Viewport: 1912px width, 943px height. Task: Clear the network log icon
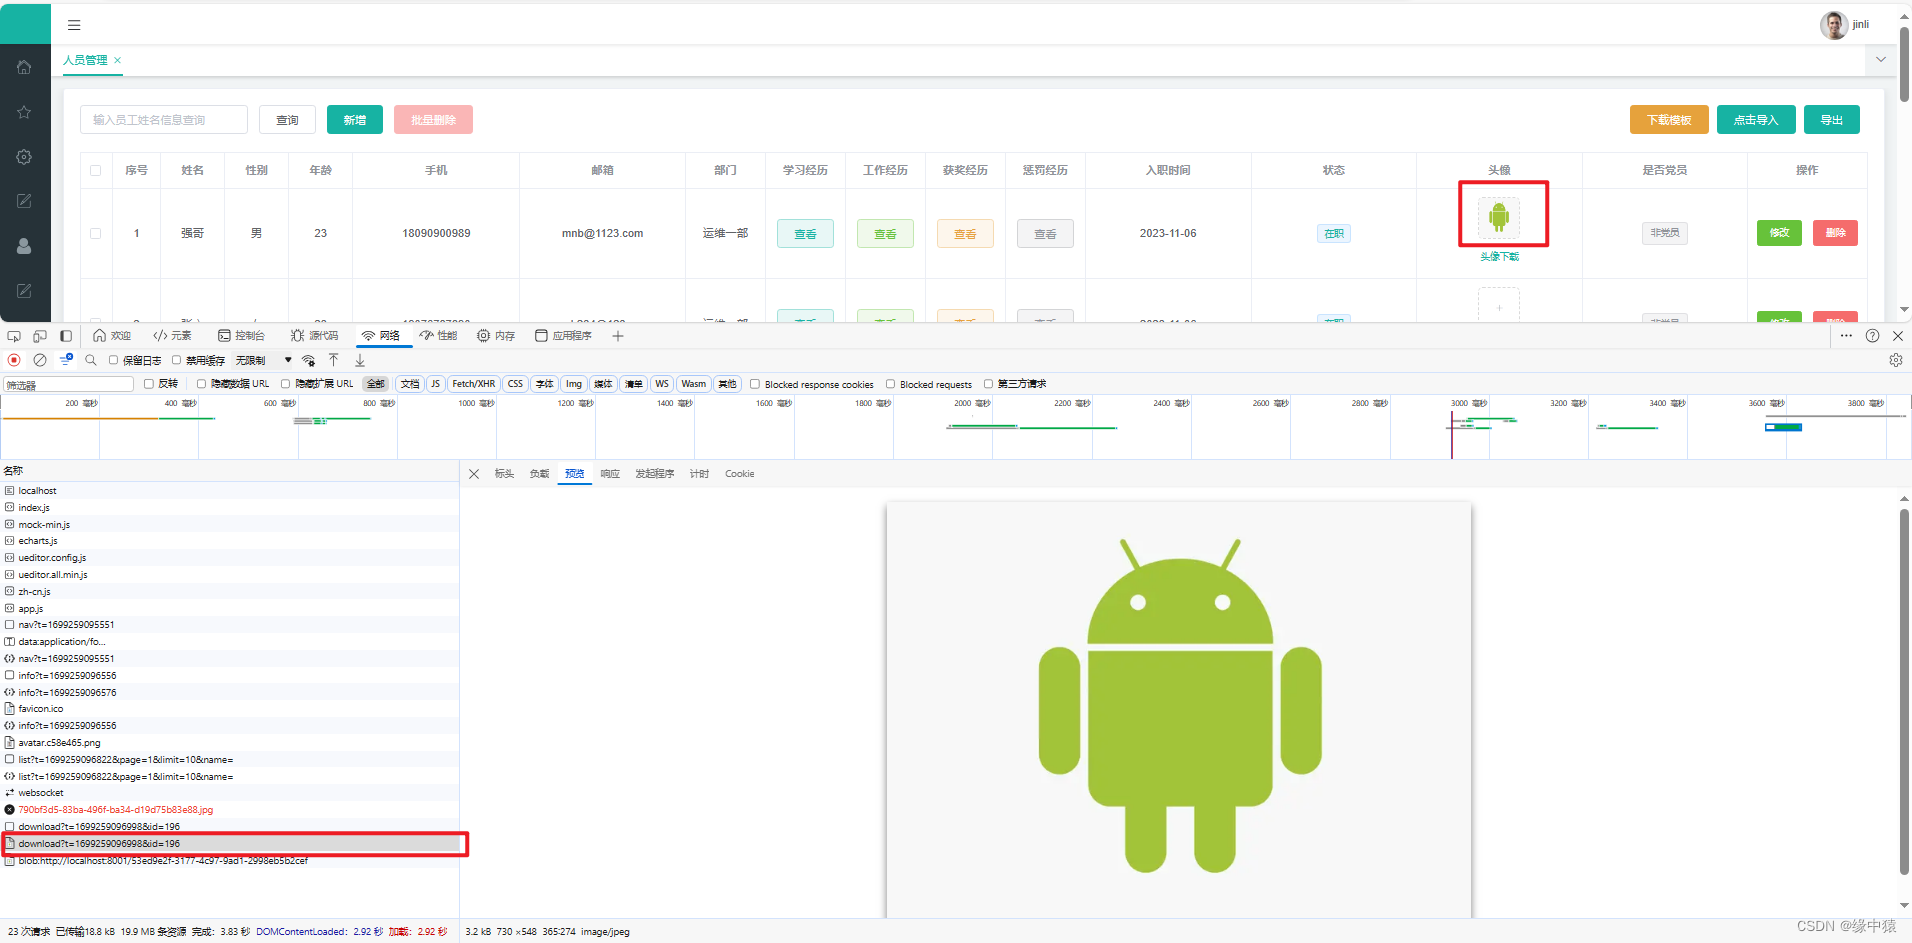coord(40,360)
